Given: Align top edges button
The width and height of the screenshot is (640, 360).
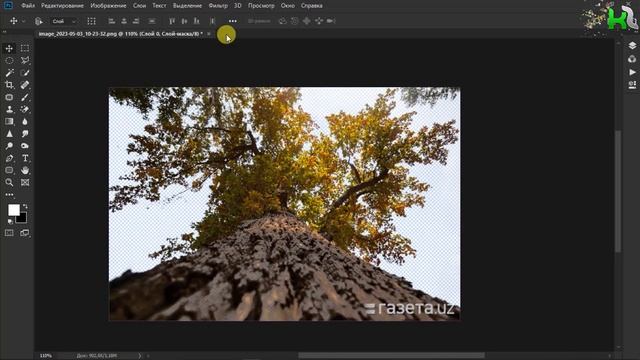Looking at the screenshot, I should [172, 21].
